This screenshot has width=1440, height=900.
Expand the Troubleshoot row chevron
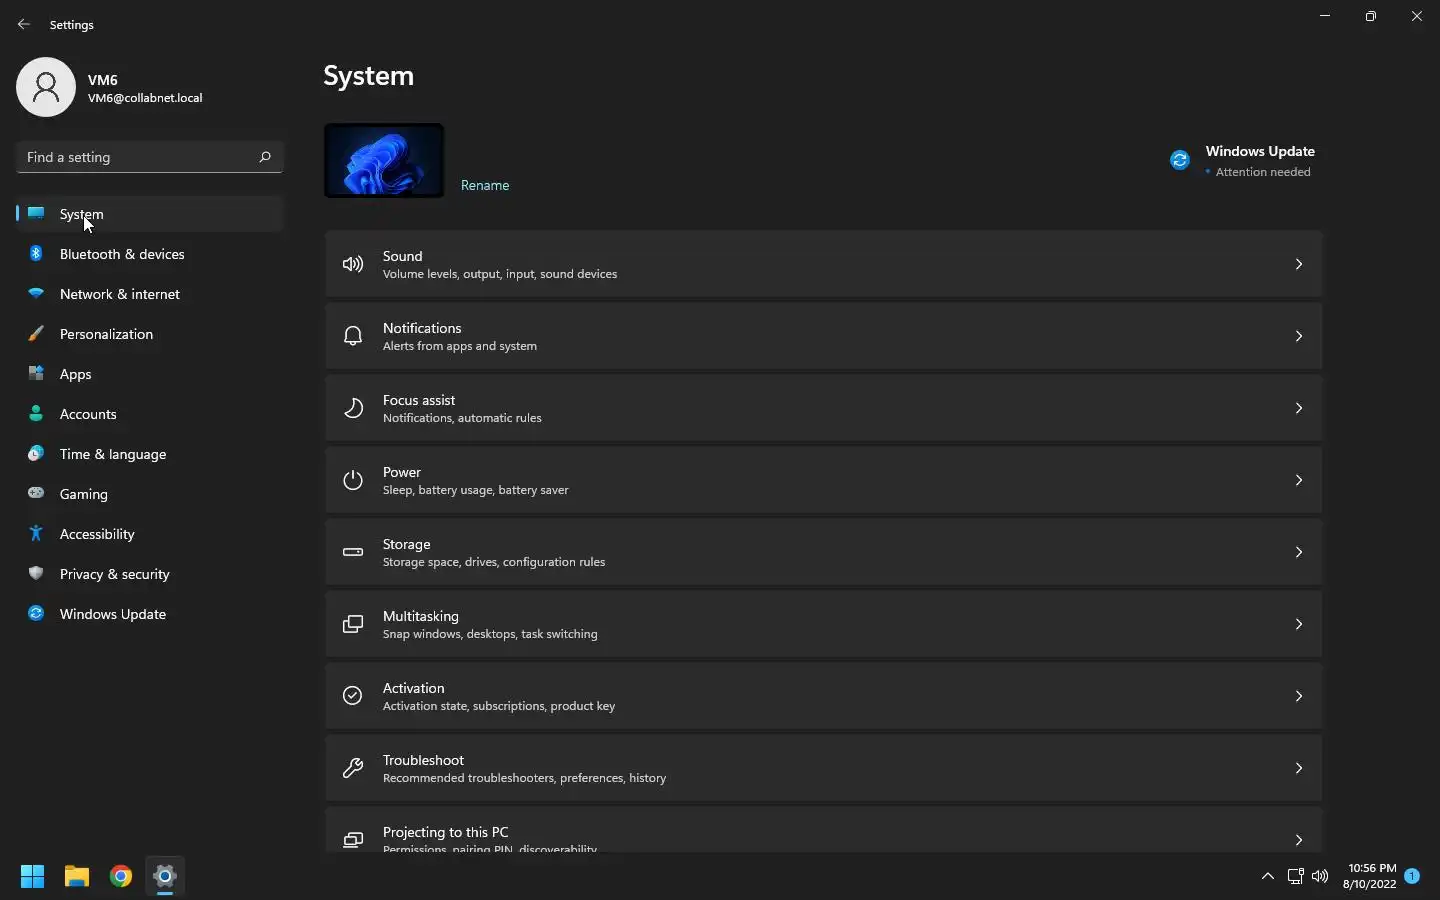coord(1299,768)
